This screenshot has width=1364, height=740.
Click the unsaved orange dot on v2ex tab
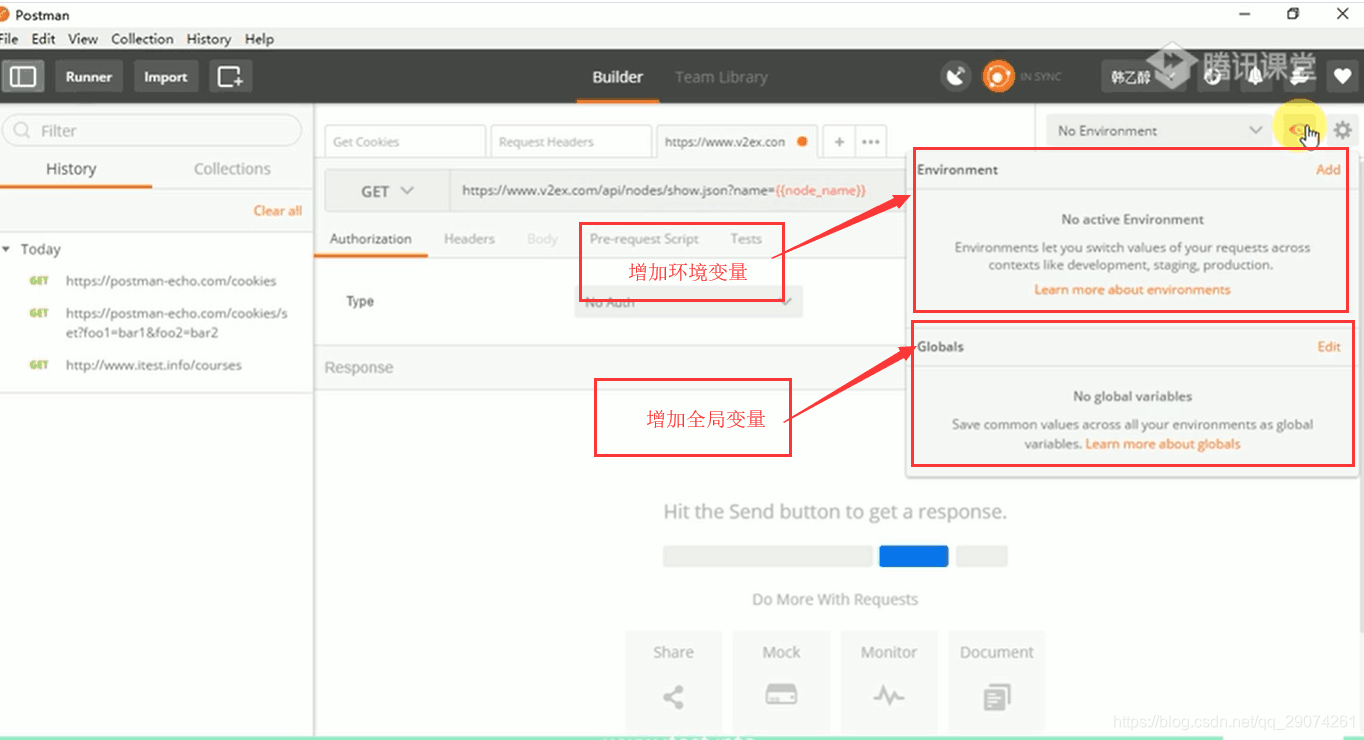802,142
